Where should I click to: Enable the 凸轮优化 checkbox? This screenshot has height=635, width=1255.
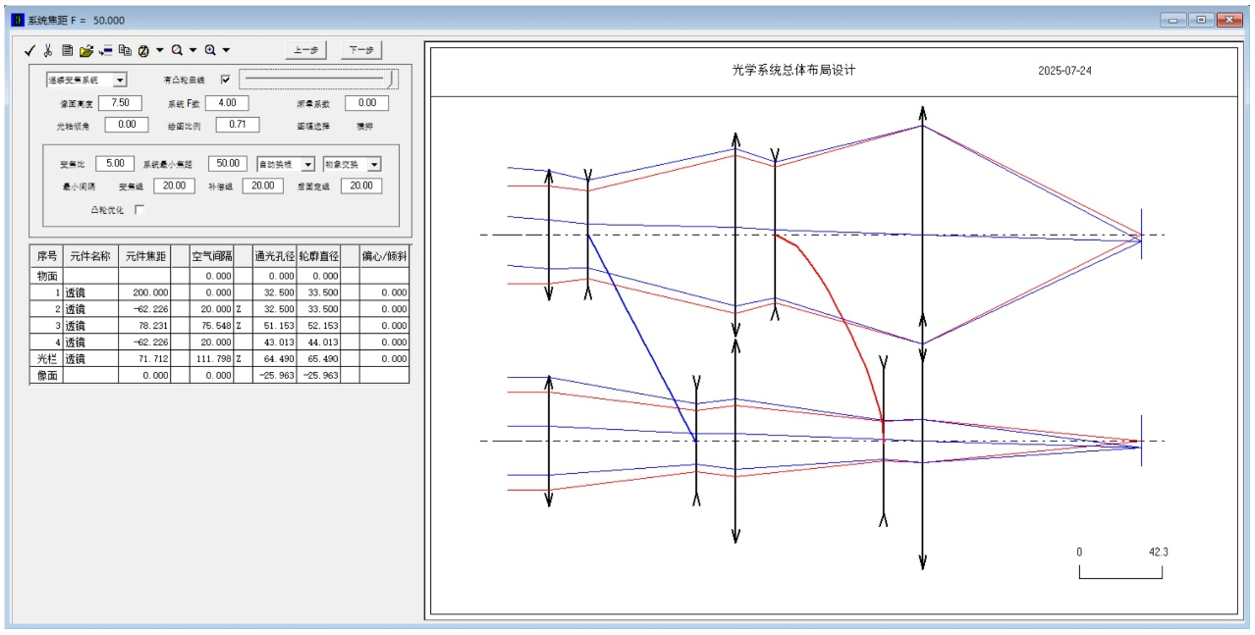coord(139,209)
